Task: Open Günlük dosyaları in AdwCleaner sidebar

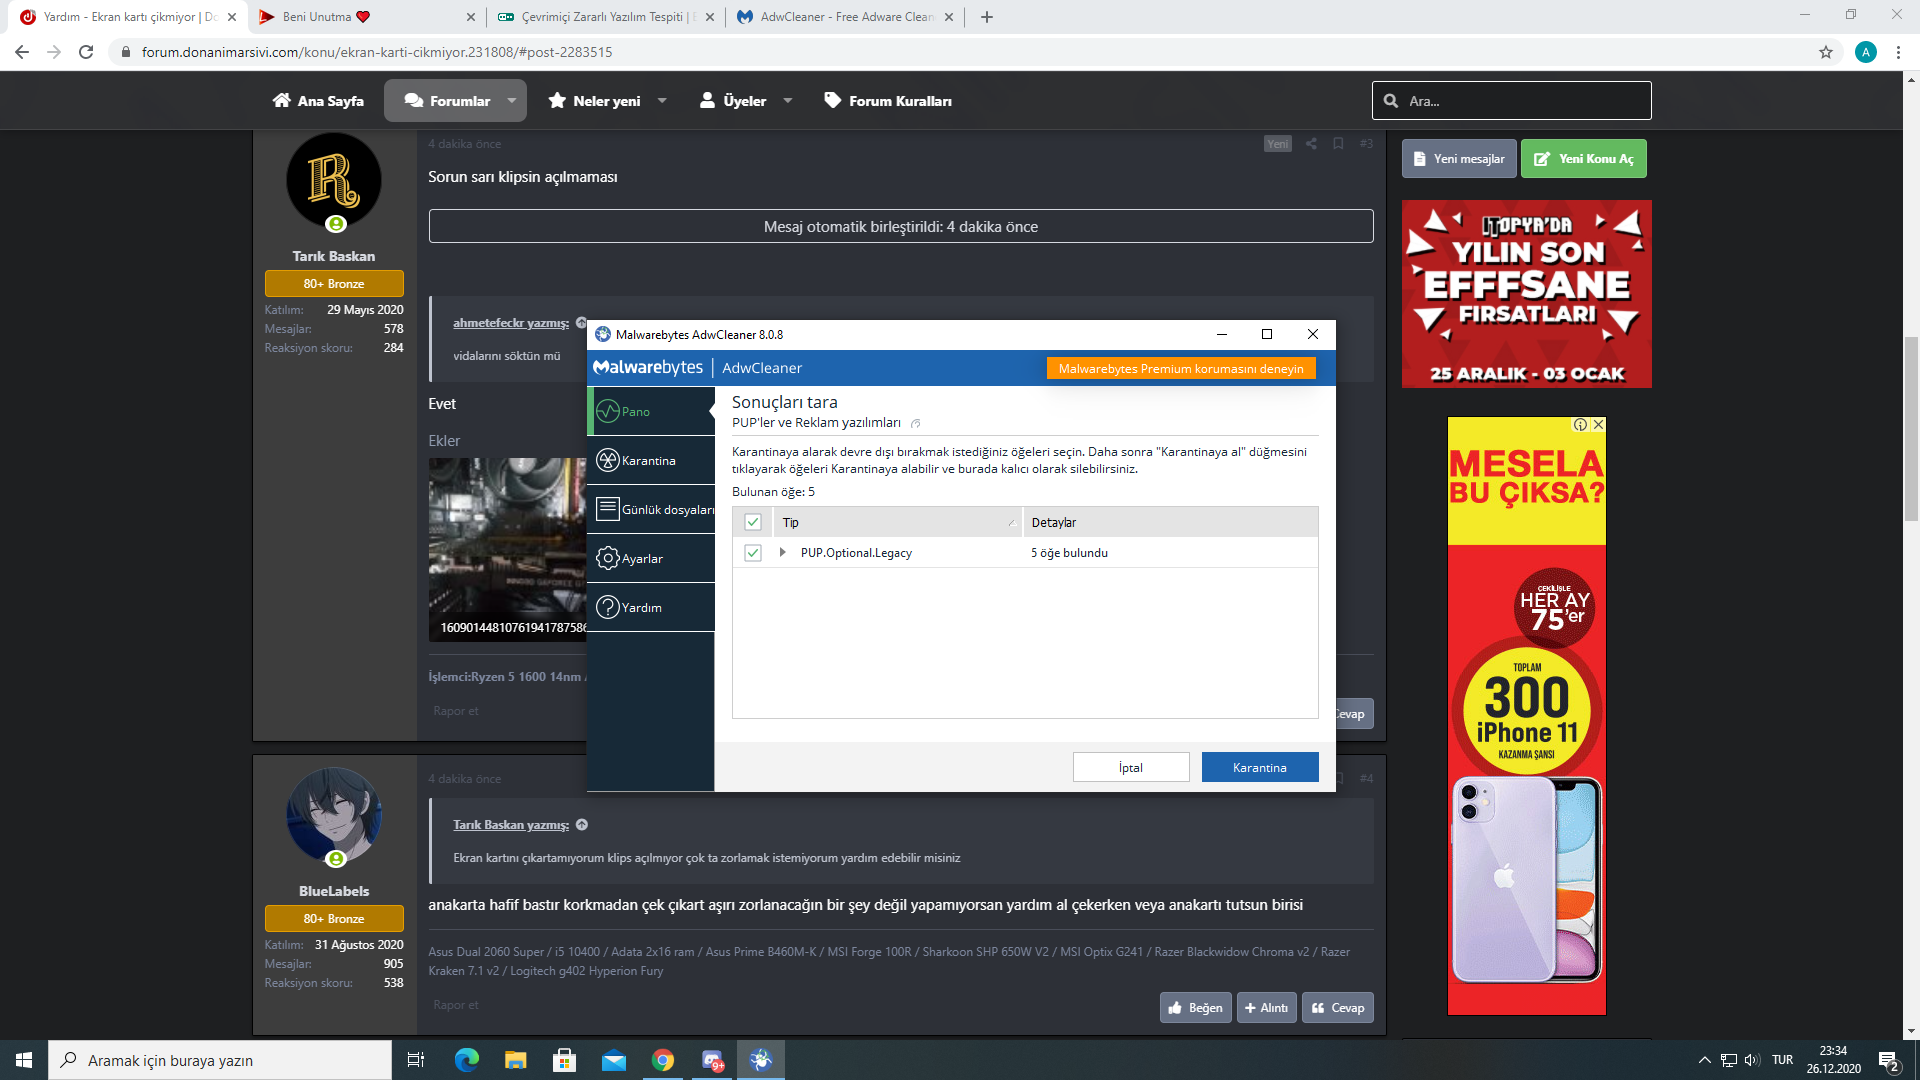Action: coord(651,509)
